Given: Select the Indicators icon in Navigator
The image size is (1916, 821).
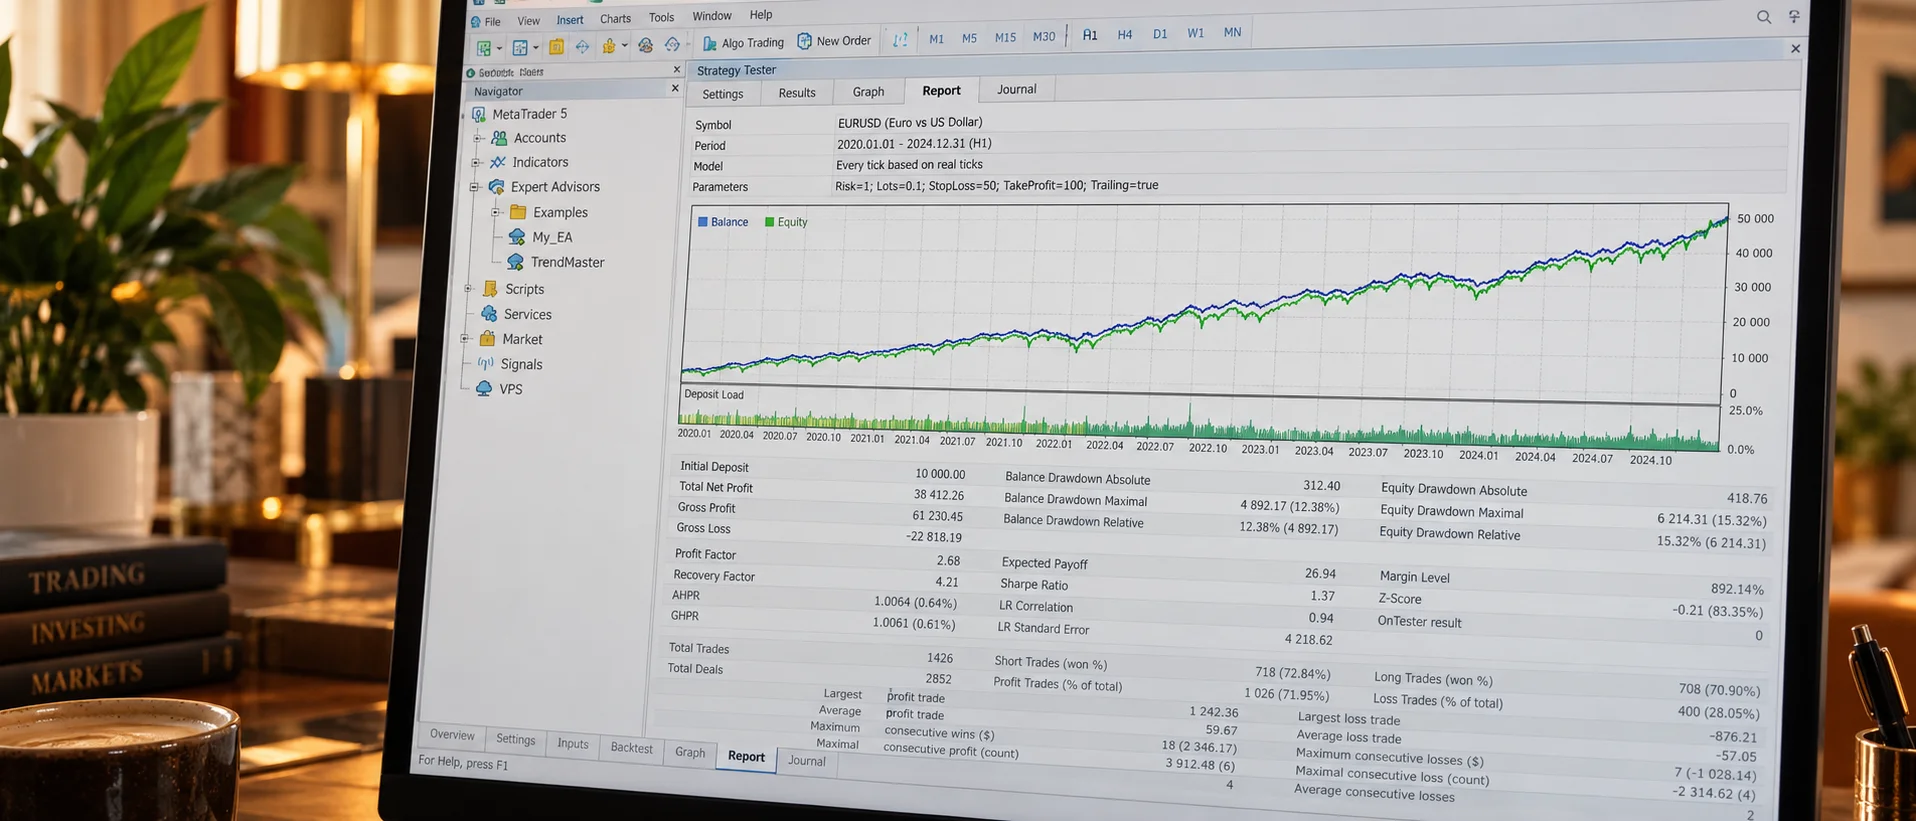Looking at the screenshot, I should click(497, 162).
